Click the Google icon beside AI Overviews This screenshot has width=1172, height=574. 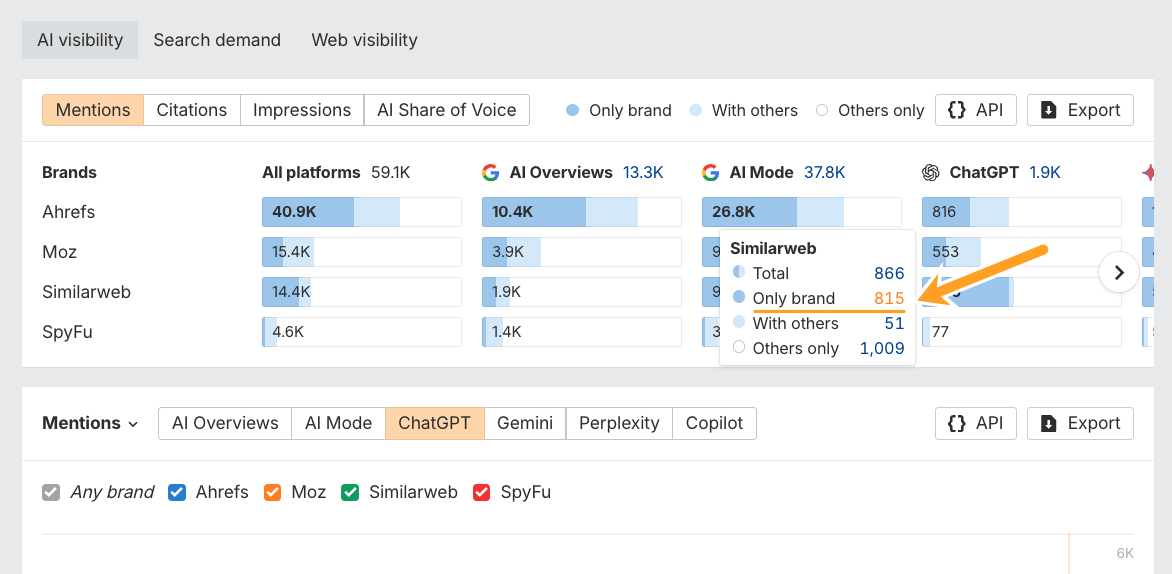(x=490, y=173)
